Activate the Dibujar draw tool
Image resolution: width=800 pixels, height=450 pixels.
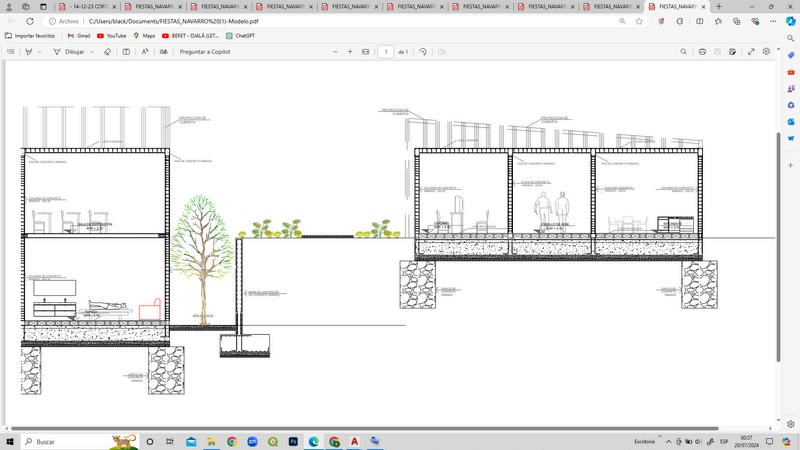[69, 52]
